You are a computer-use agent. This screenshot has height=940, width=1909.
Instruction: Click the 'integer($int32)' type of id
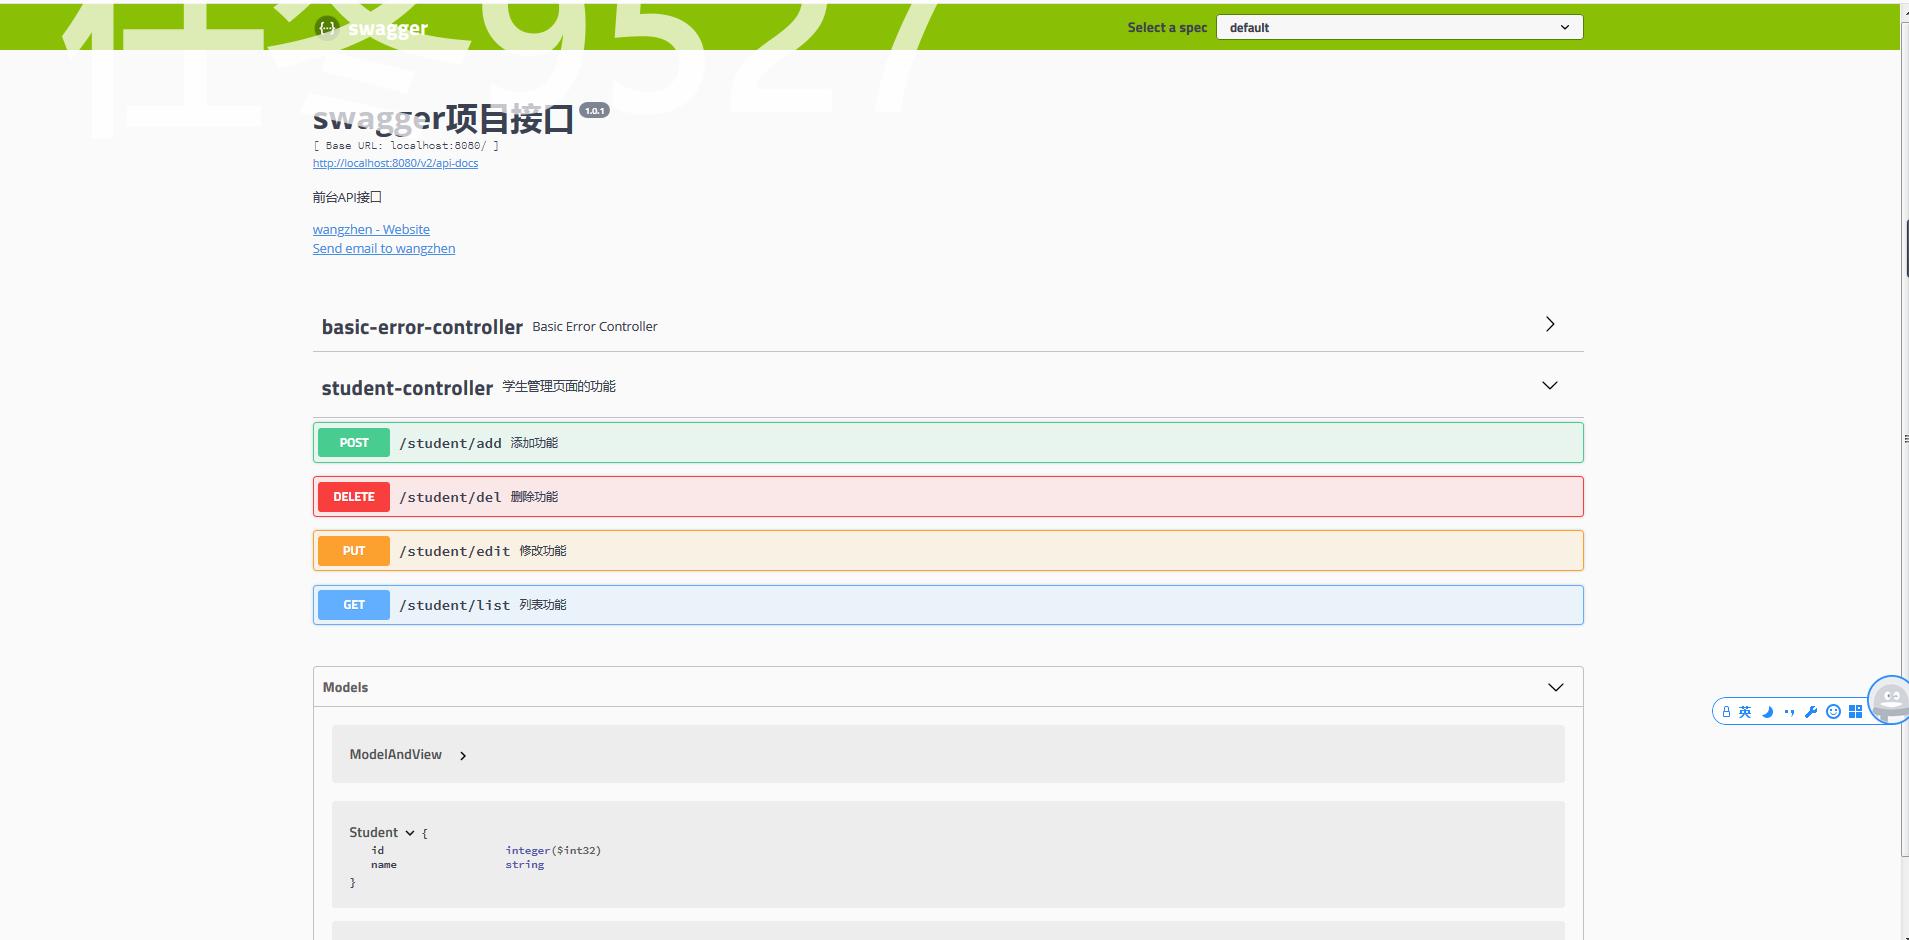[x=553, y=850]
